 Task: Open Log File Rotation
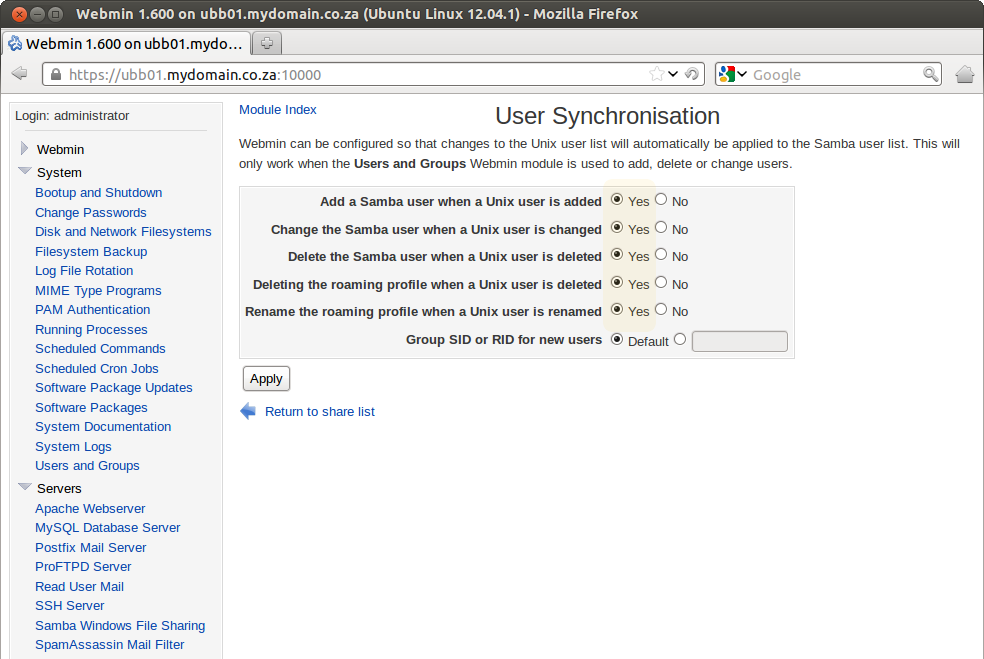[84, 271]
